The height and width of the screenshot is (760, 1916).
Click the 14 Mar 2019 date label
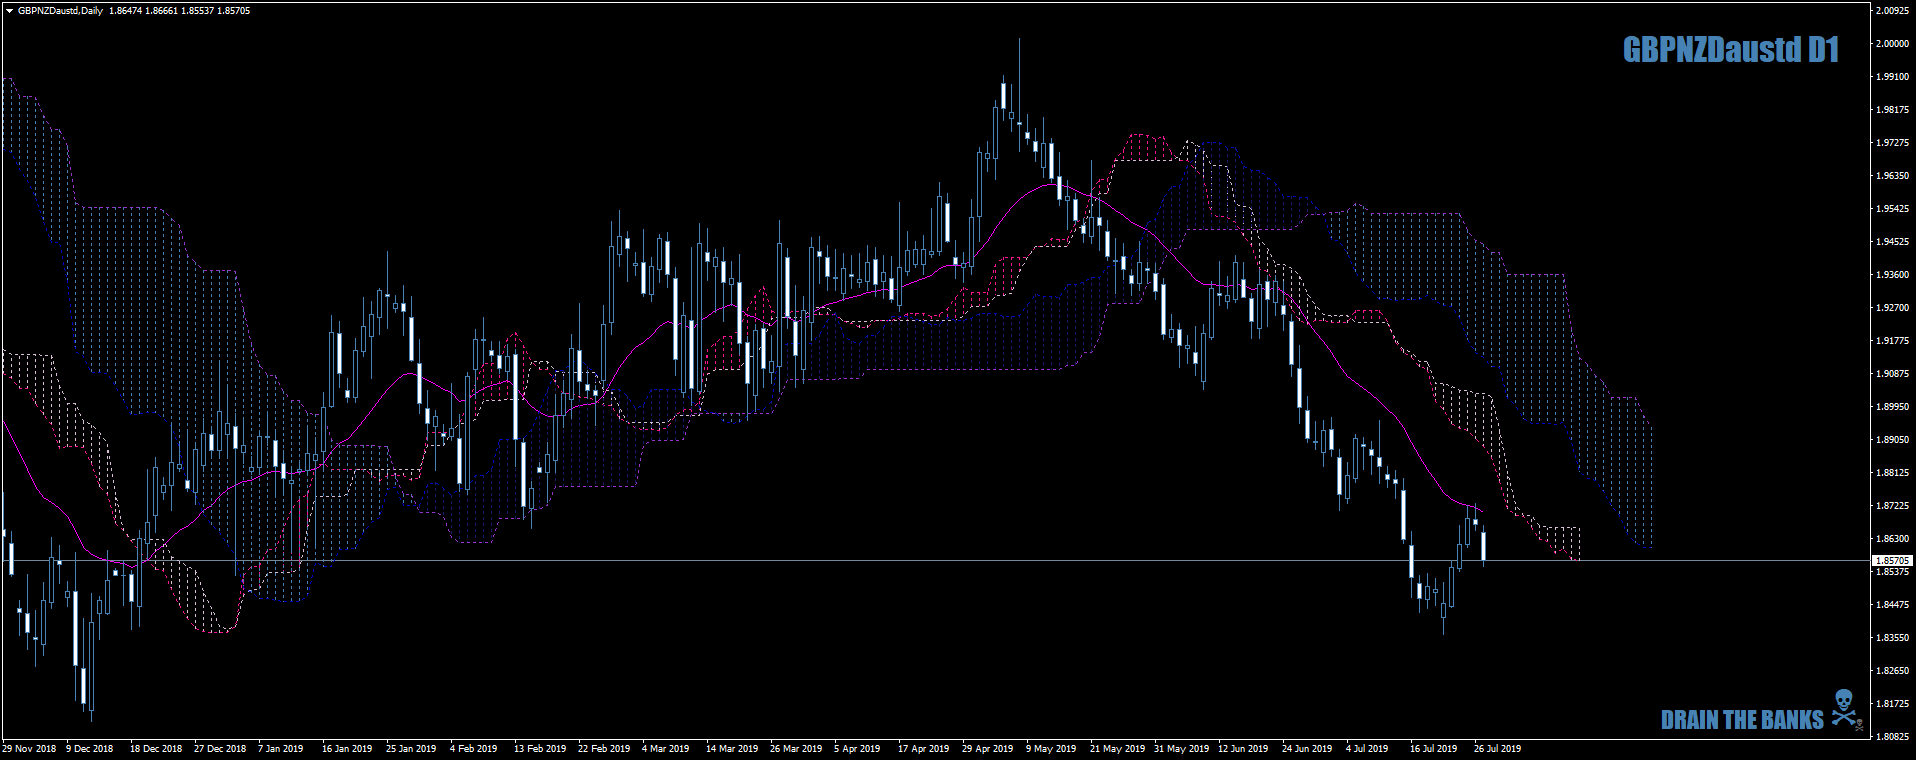732,749
